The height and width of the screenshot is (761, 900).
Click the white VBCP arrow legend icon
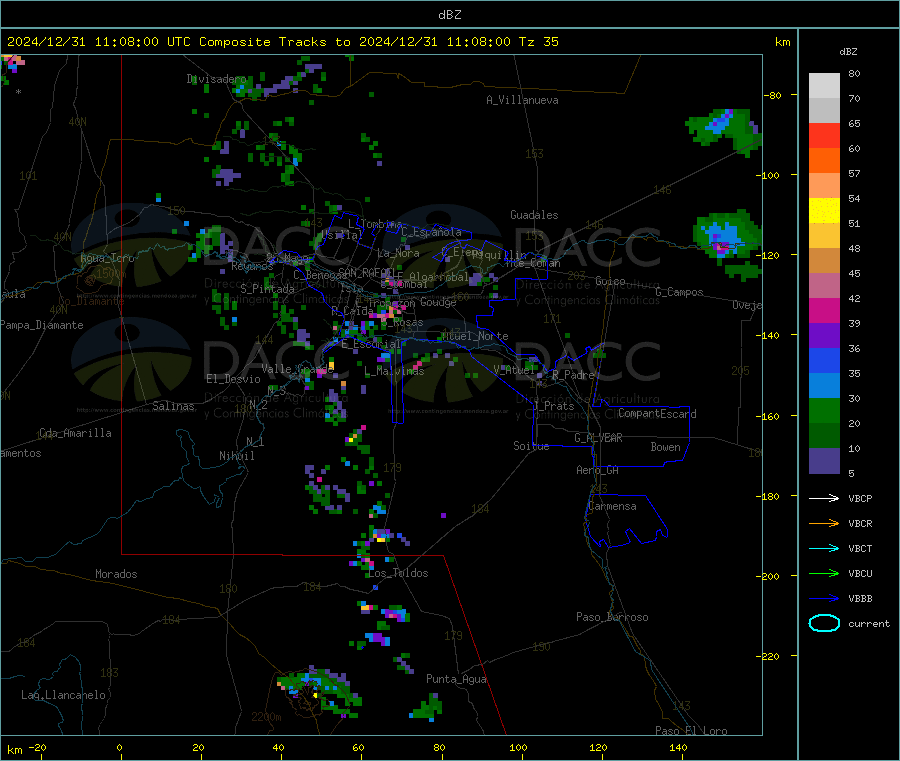point(824,498)
